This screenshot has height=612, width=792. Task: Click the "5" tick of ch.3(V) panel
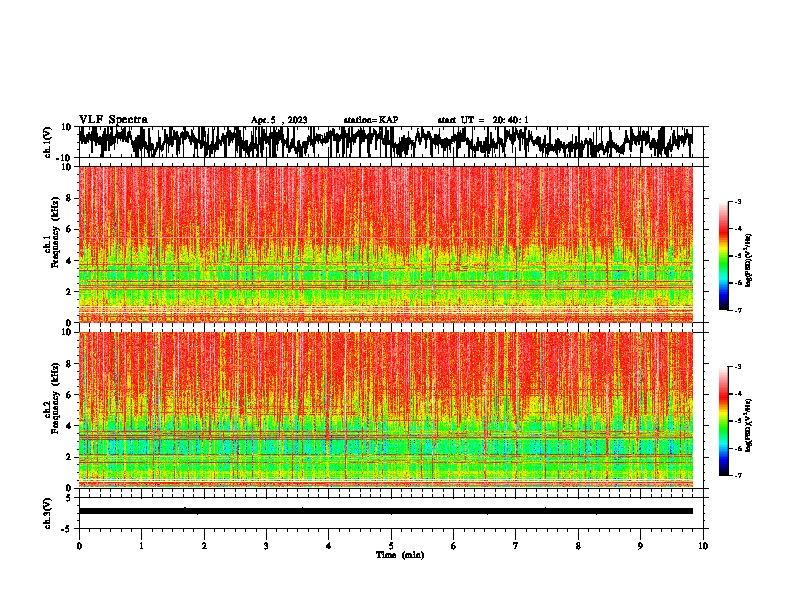click(69, 498)
